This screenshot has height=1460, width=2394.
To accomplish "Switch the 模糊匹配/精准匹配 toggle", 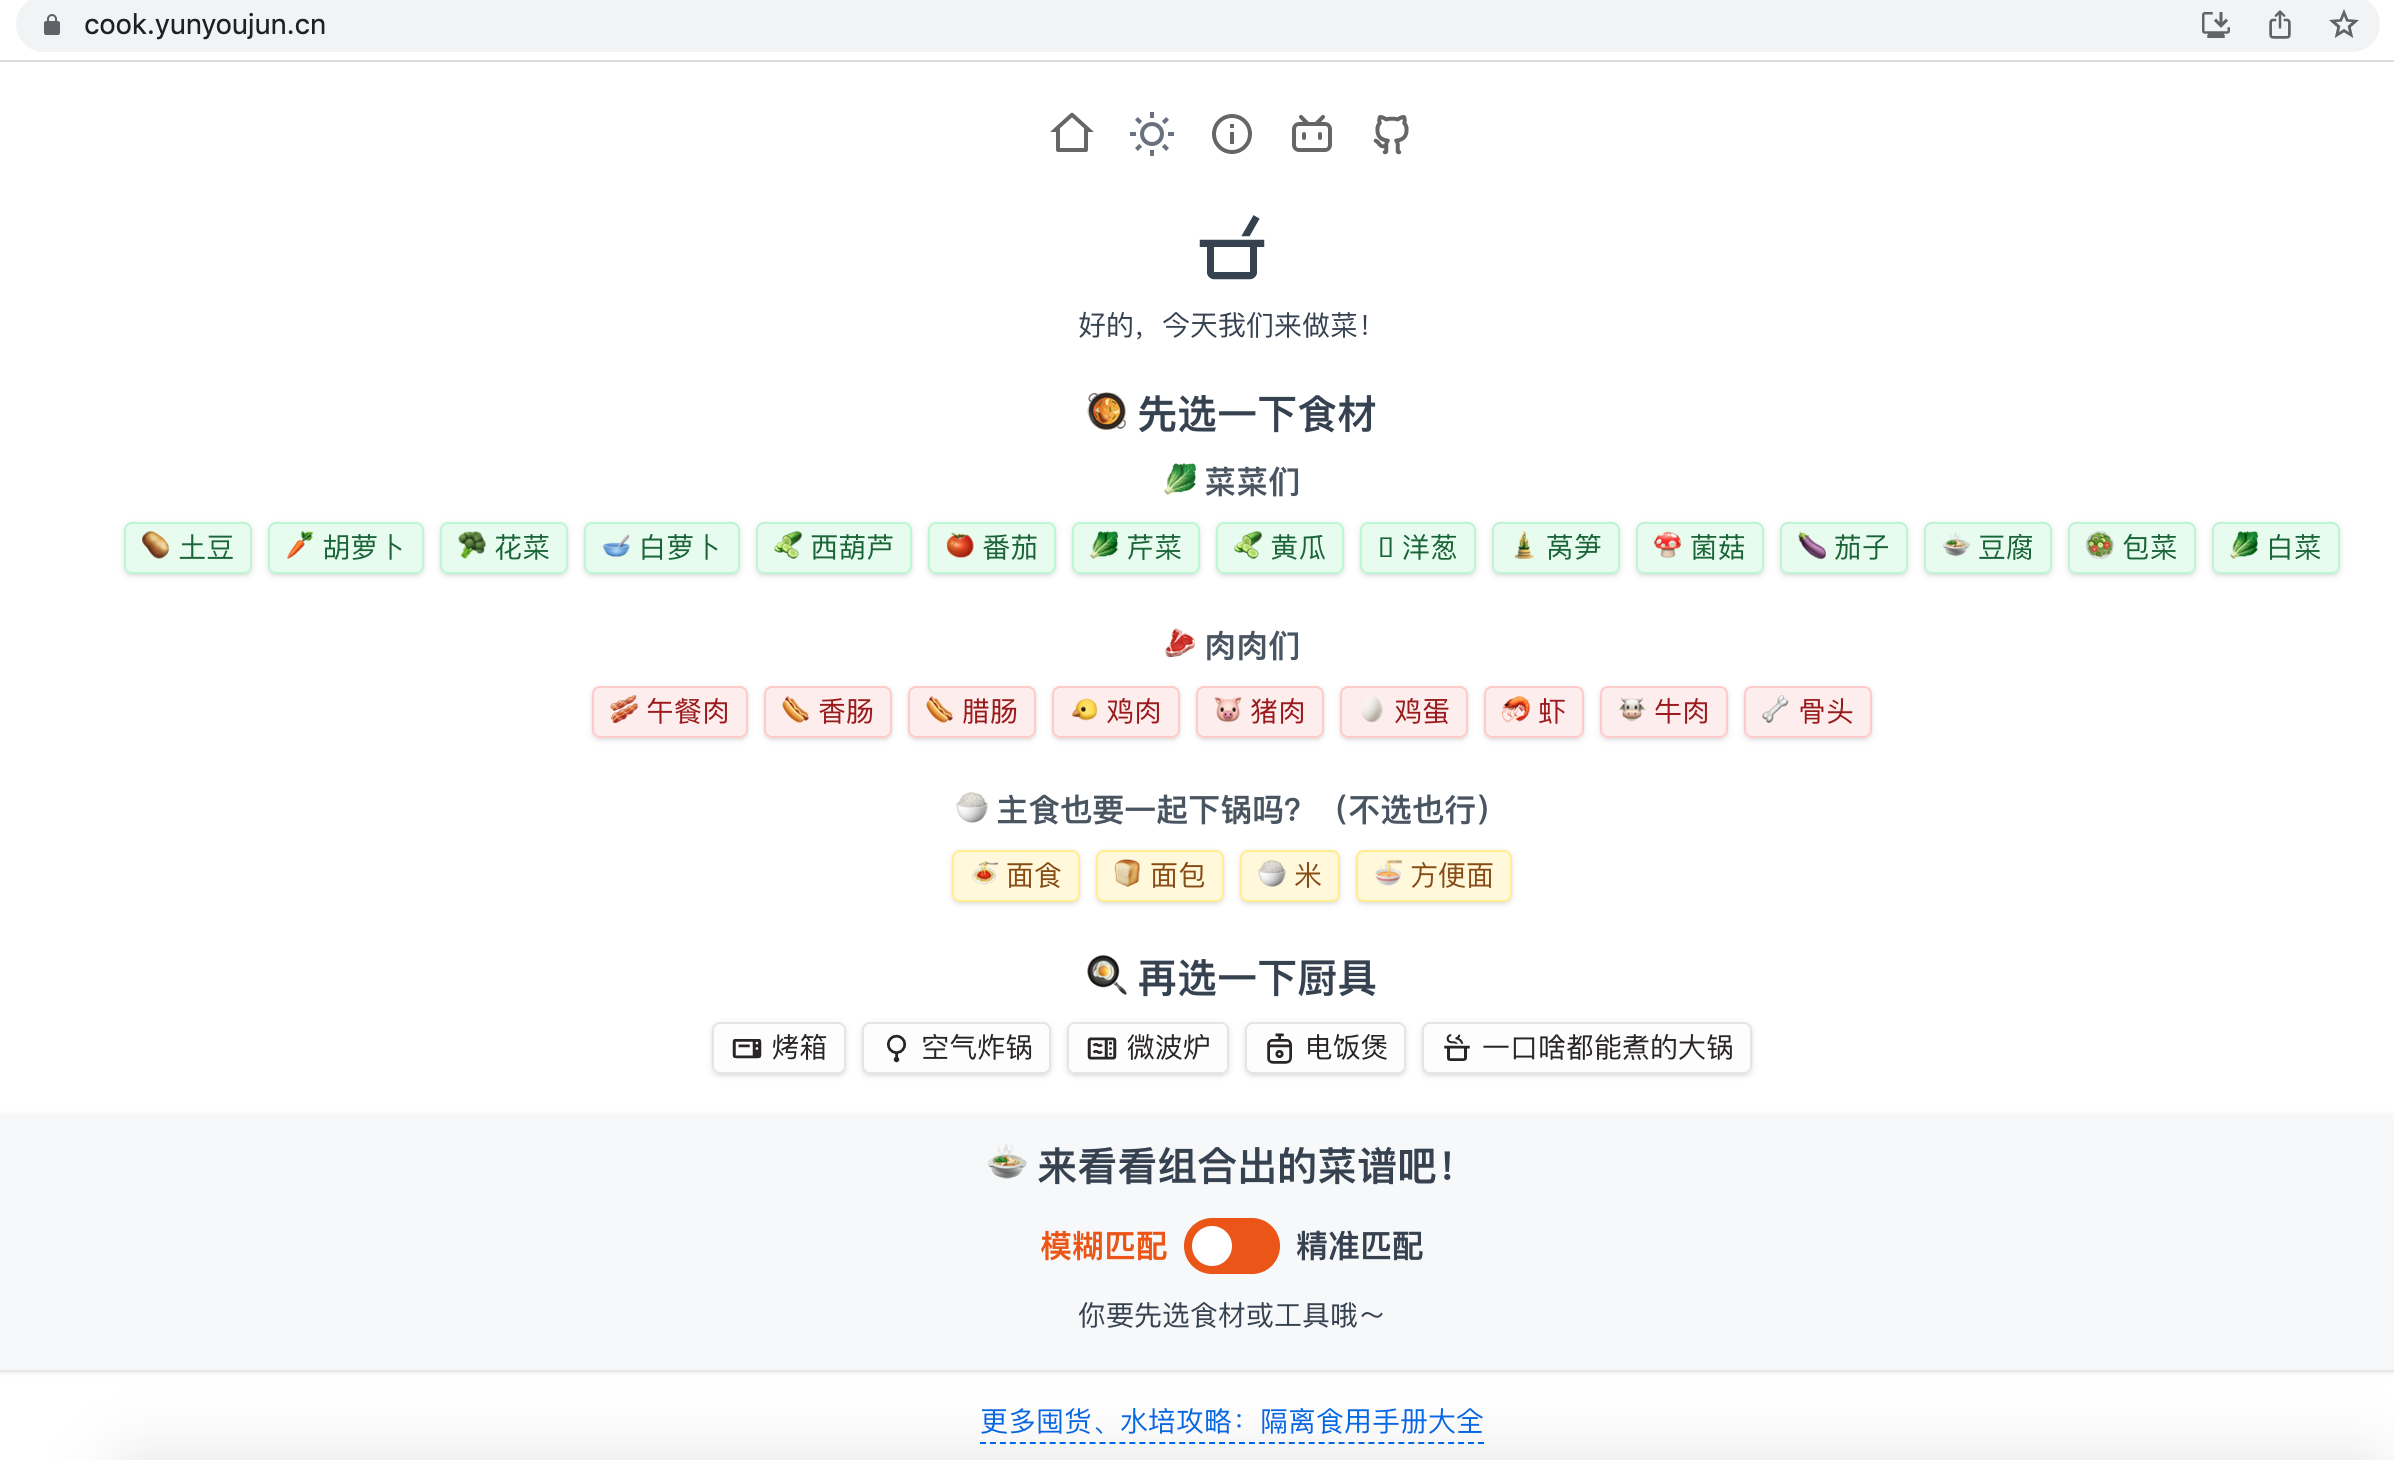I will (1231, 1246).
